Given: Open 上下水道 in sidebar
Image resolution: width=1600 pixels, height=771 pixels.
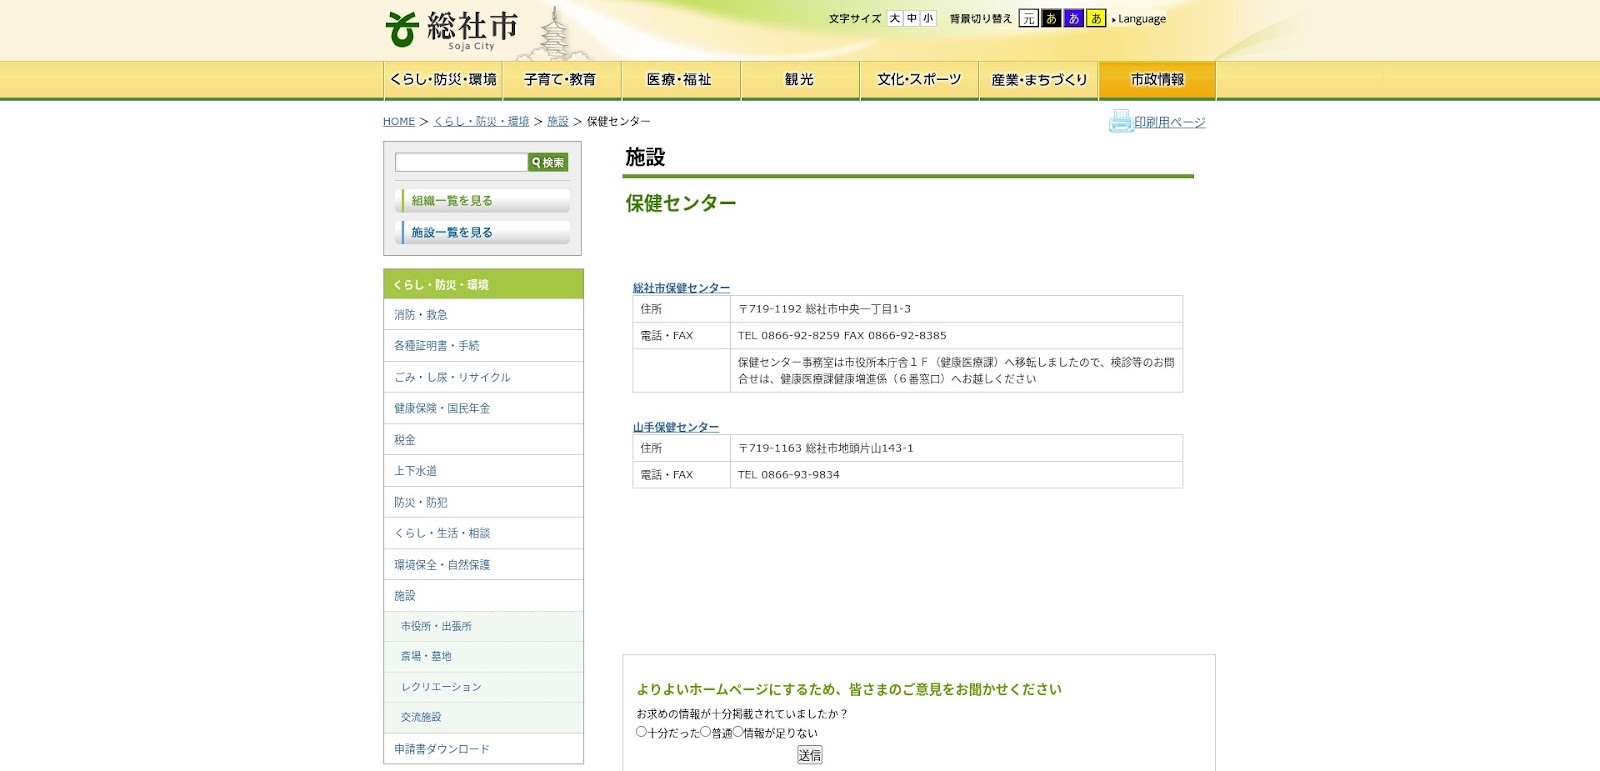Looking at the screenshot, I should tap(483, 471).
